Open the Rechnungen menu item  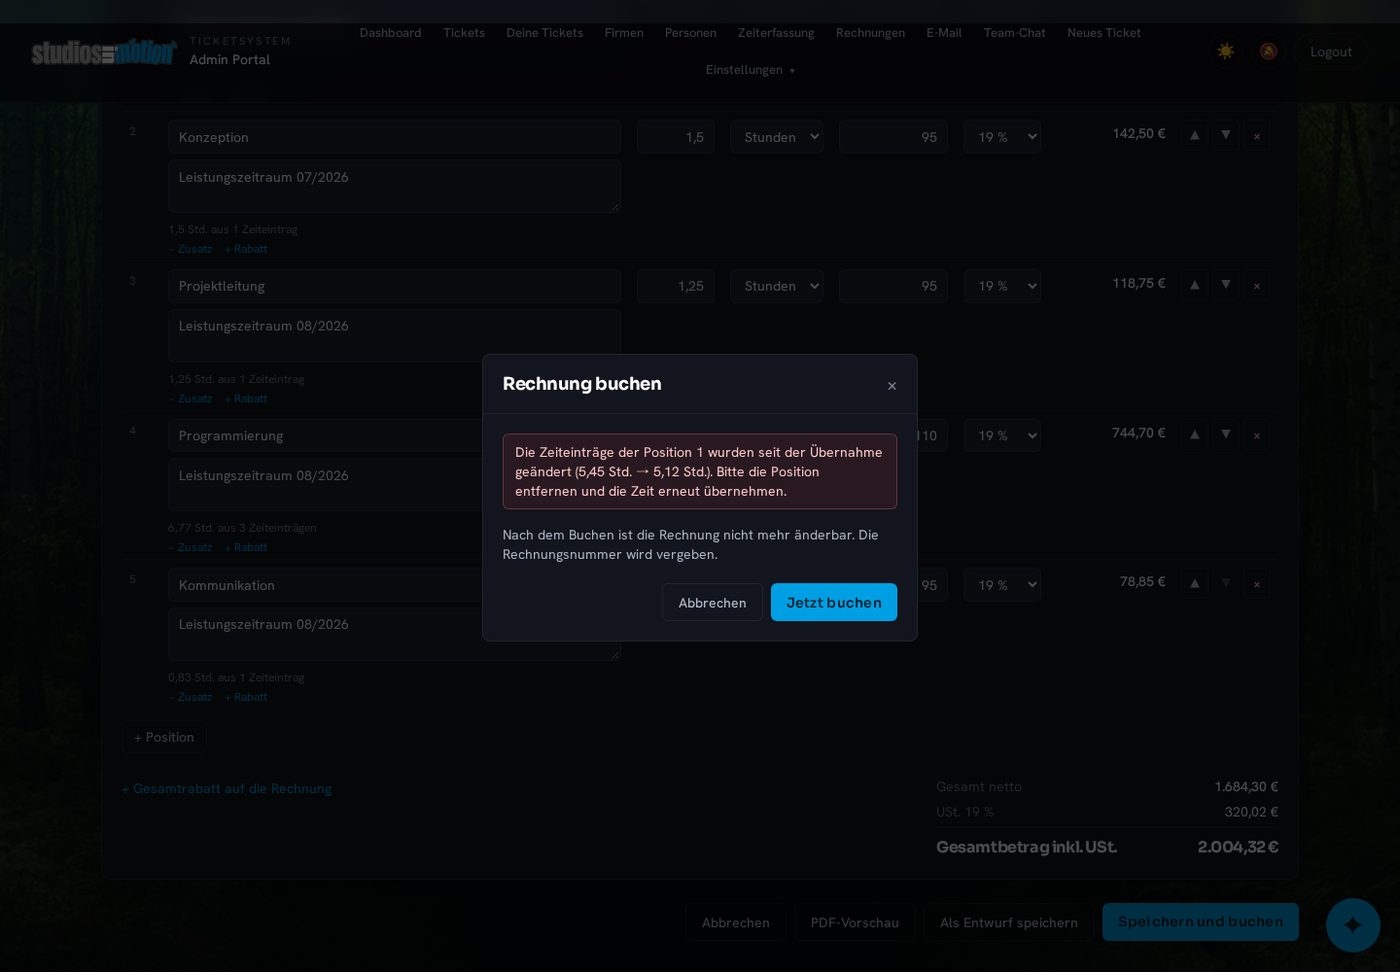[x=870, y=33]
